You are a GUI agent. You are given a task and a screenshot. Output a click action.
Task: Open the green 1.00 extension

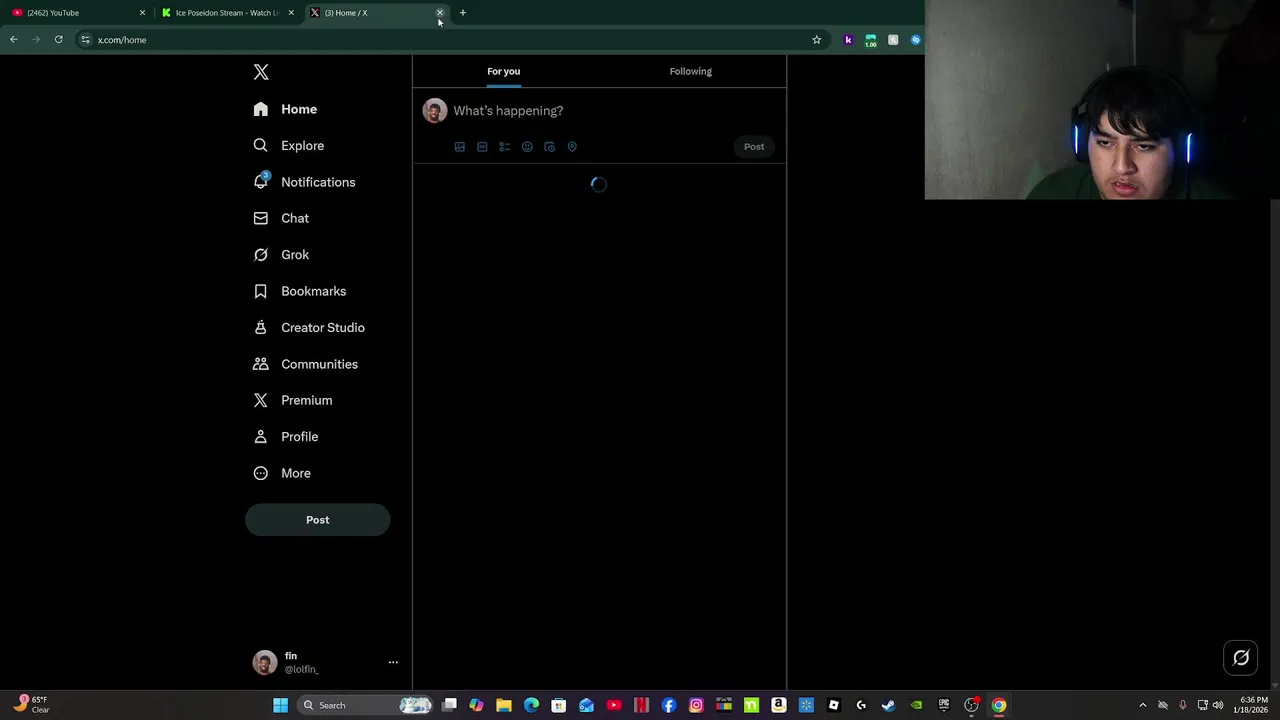coord(871,40)
